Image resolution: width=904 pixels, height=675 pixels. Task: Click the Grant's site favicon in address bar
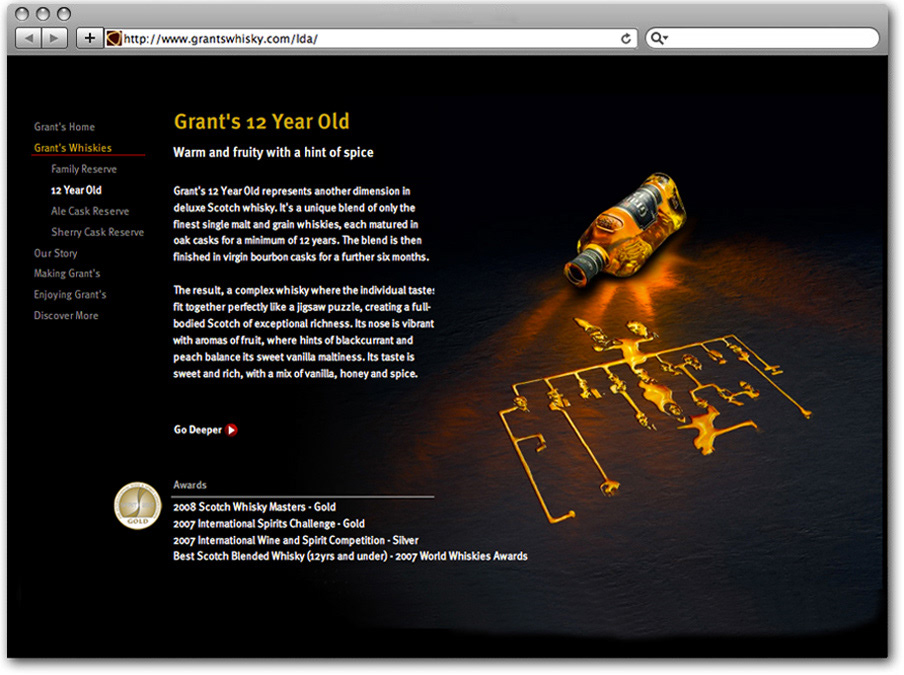click(x=114, y=39)
